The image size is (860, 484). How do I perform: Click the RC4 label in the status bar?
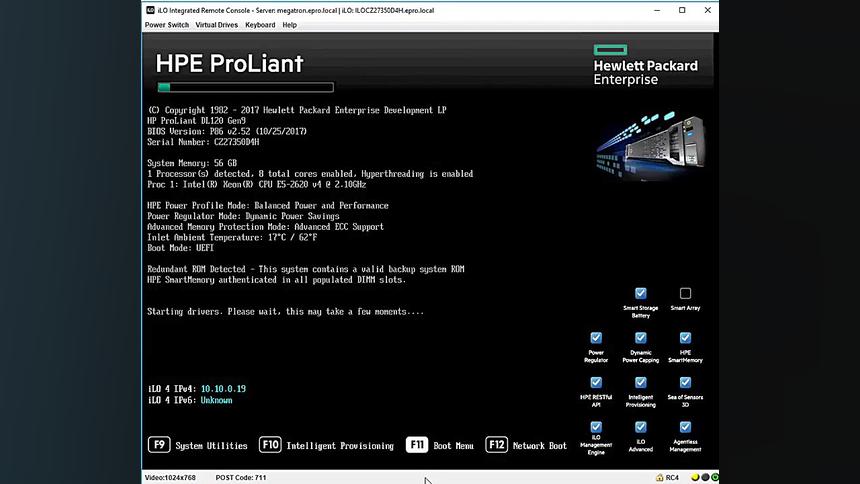click(672, 477)
